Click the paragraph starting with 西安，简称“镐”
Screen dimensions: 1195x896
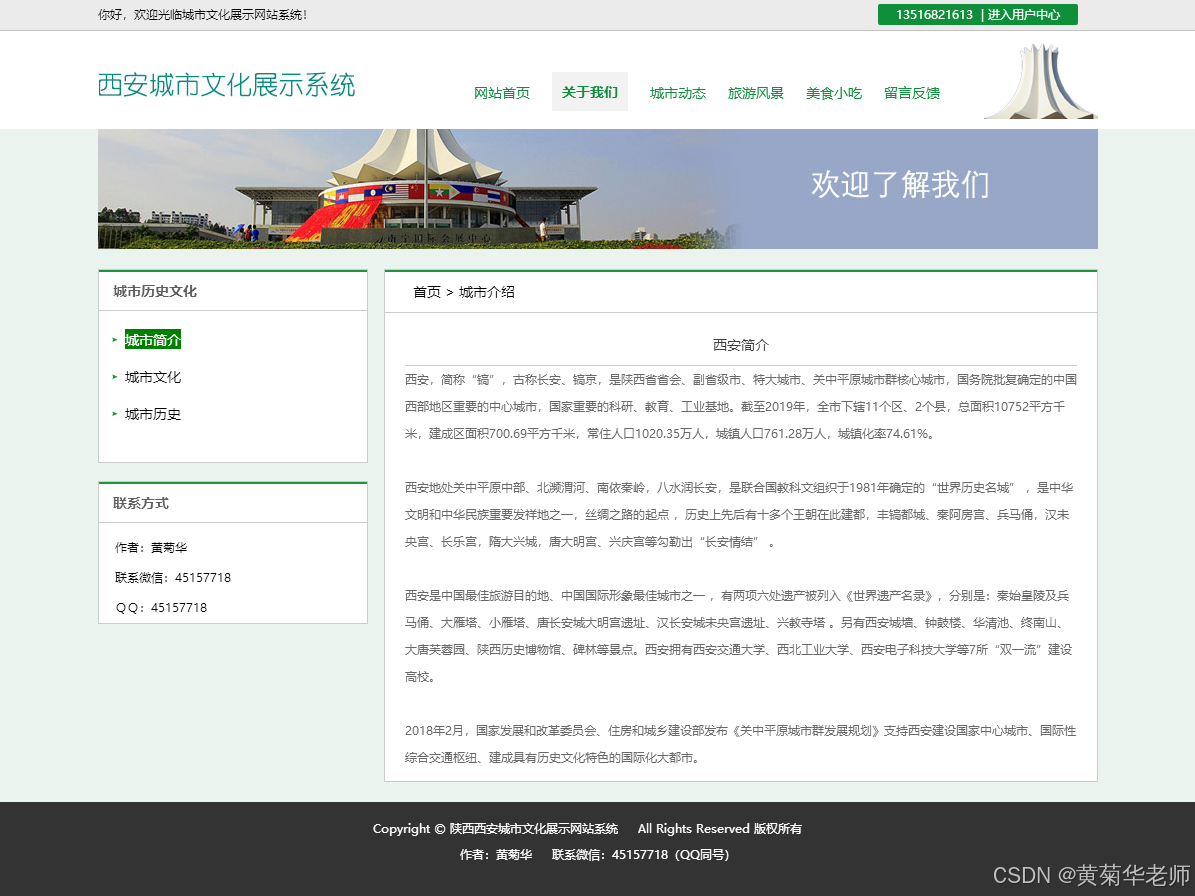coord(741,407)
